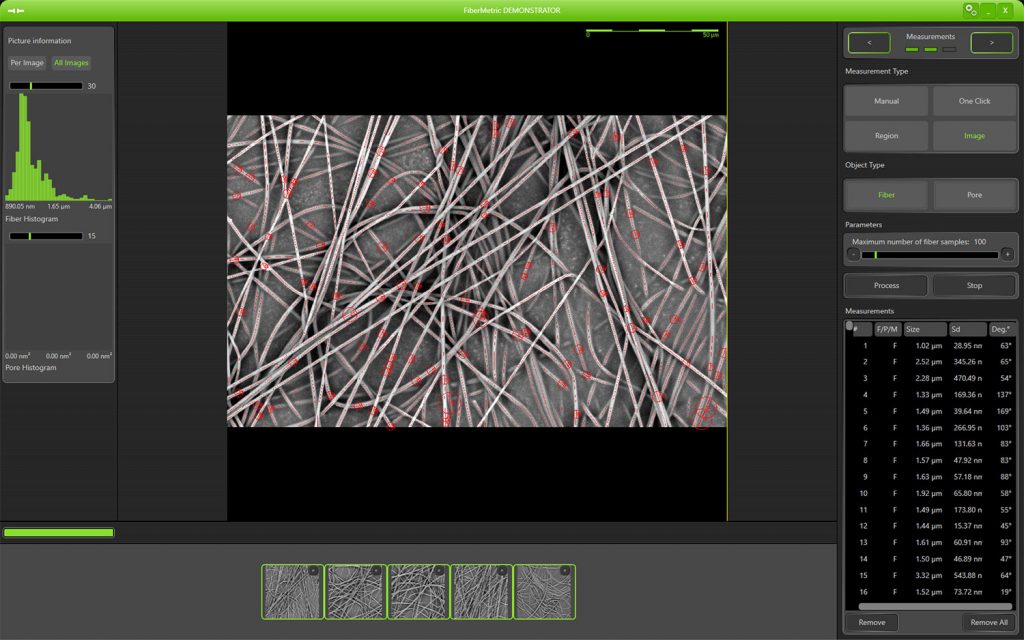
Task: Decrease fiber samples with the minus button
Action: (853, 254)
